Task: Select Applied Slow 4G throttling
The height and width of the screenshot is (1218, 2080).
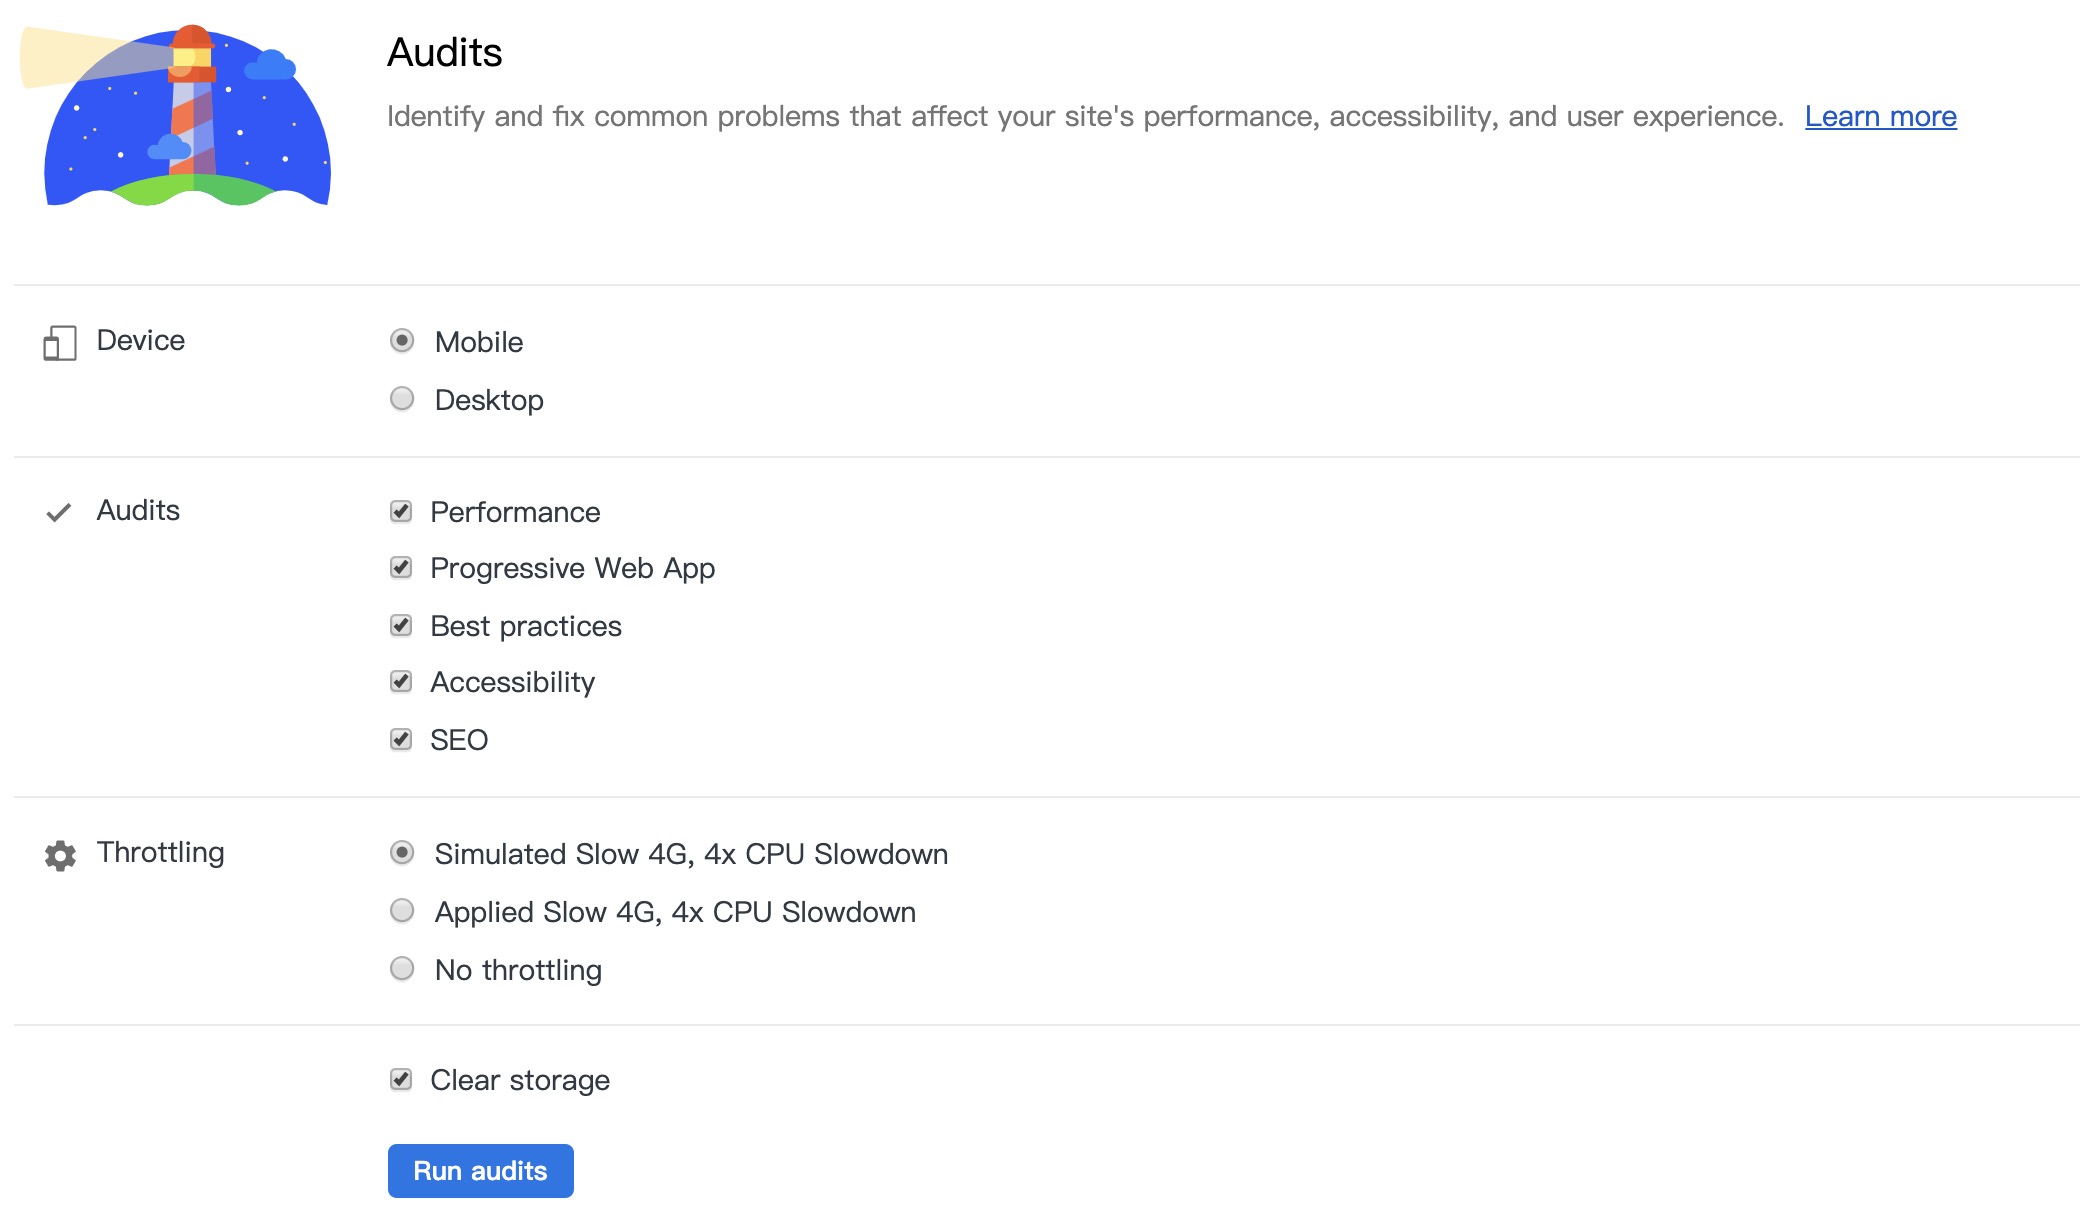Action: coord(402,911)
